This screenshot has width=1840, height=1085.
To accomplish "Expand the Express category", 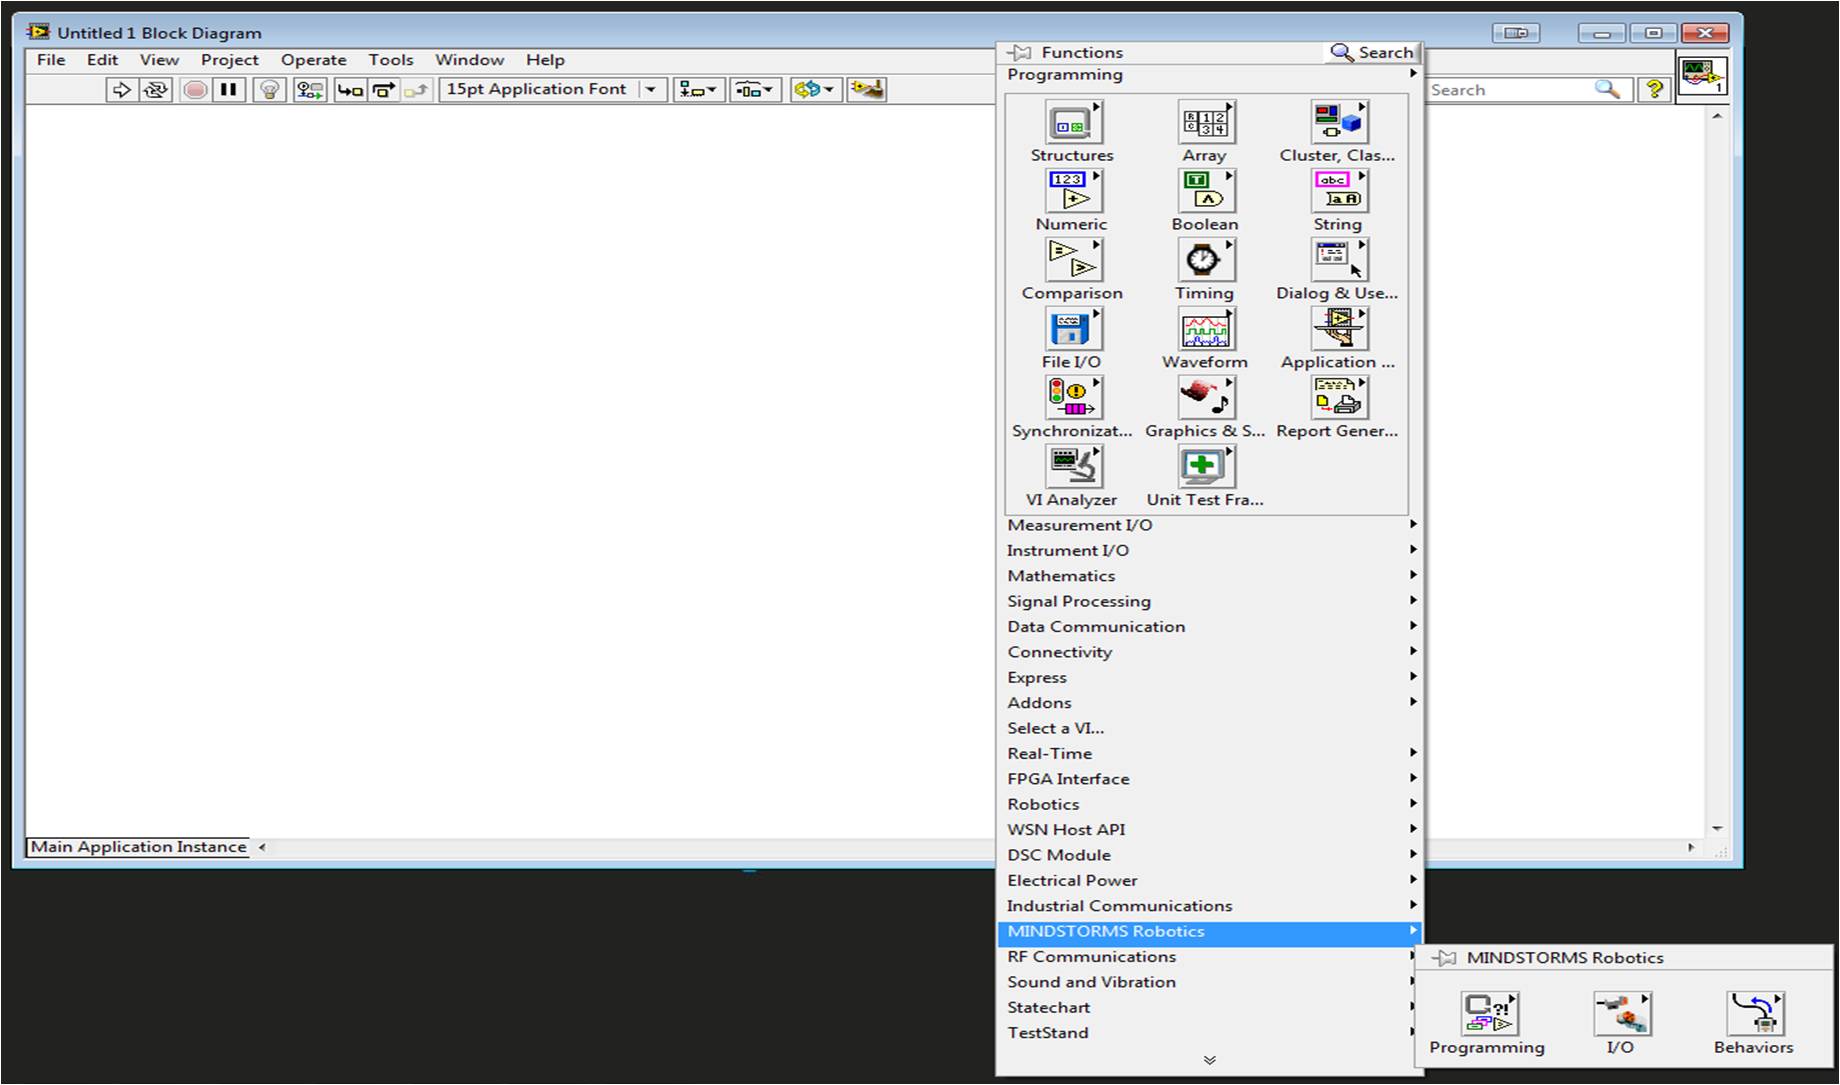I will [1211, 678].
